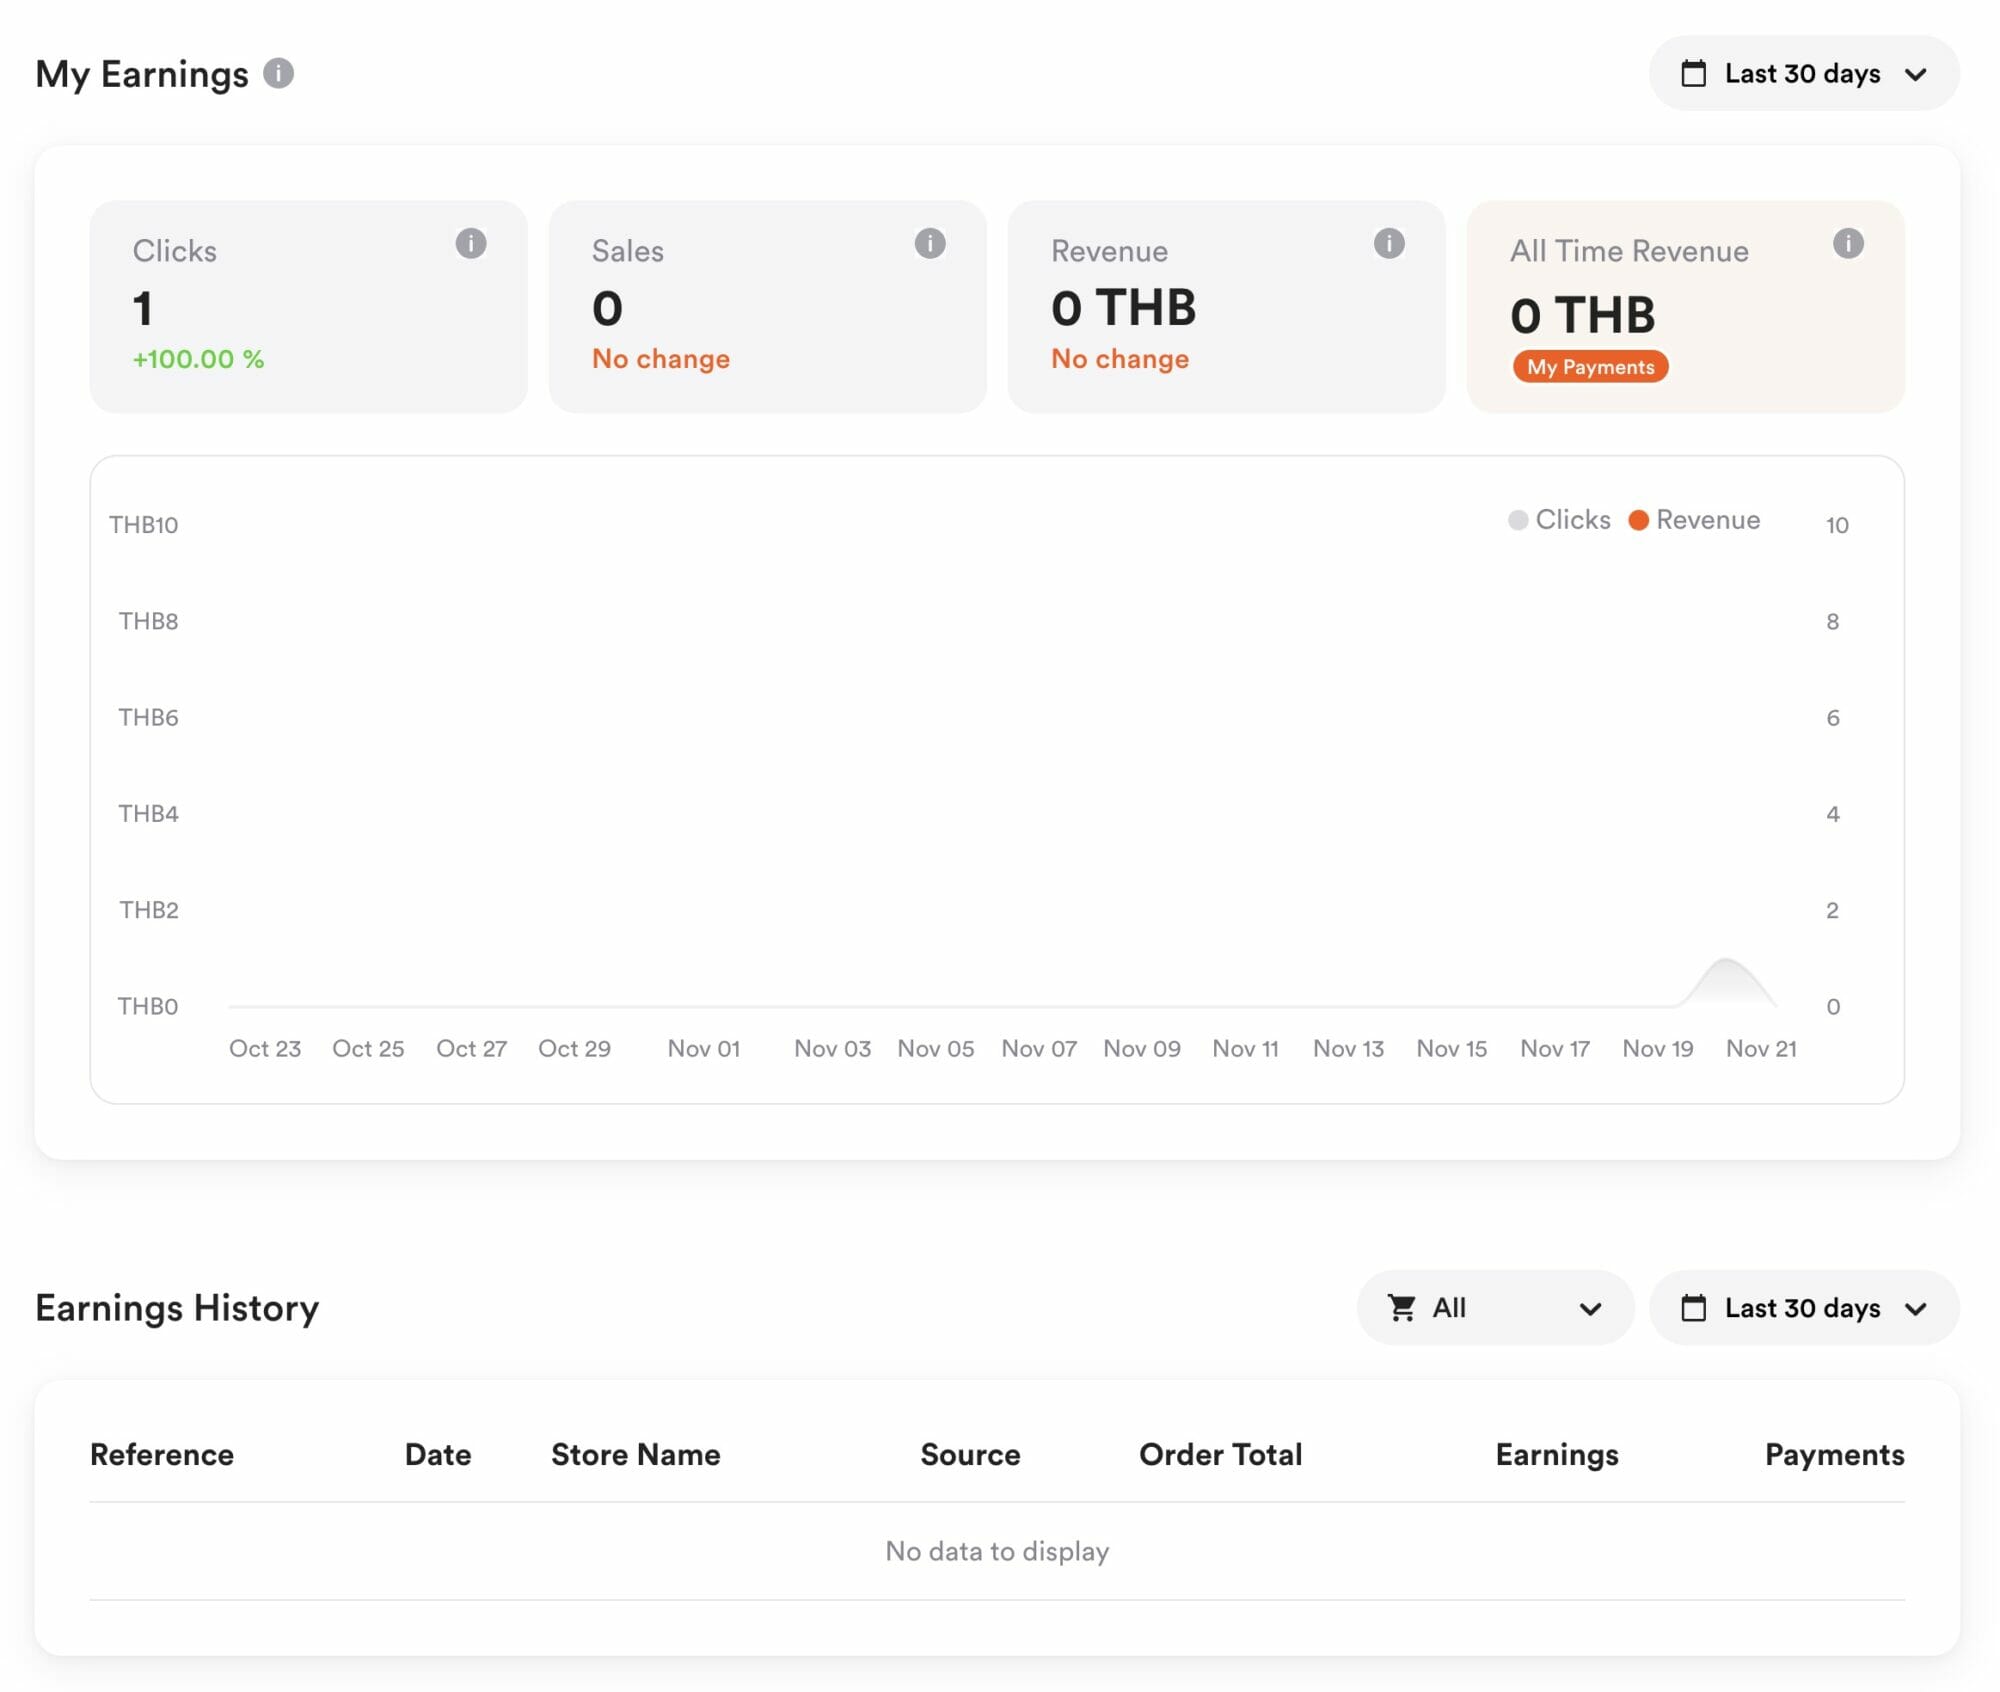Sort by the Date column header
The image size is (2000, 1692).
[438, 1454]
